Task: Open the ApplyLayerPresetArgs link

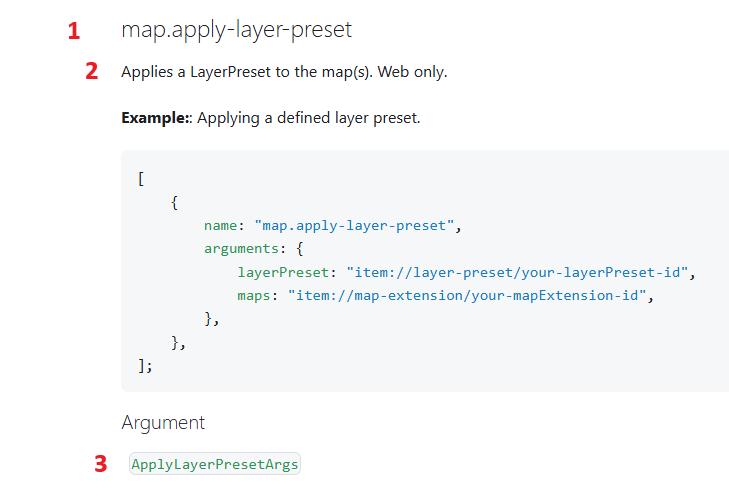Action: pyautogui.click(x=215, y=464)
